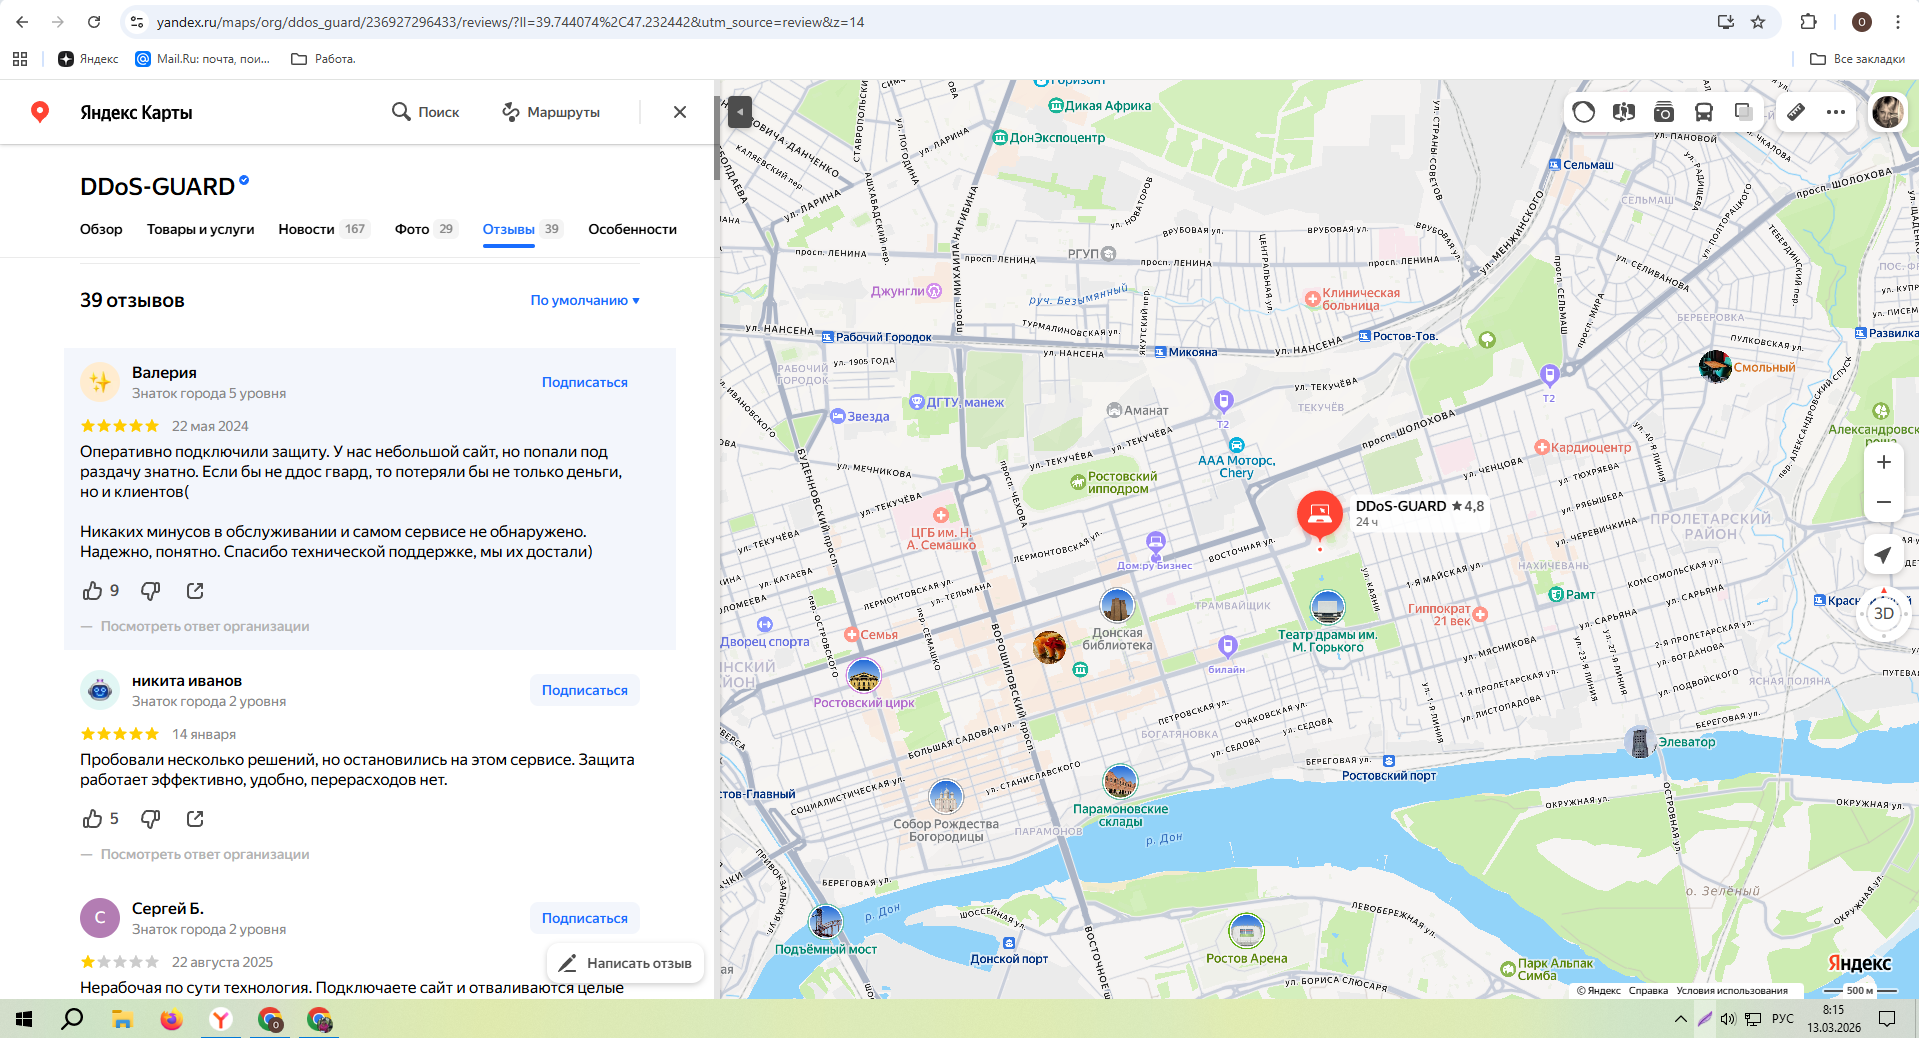Switch to the Фото tab
The image size is (1919, 1038).
[x=412, y=229]
